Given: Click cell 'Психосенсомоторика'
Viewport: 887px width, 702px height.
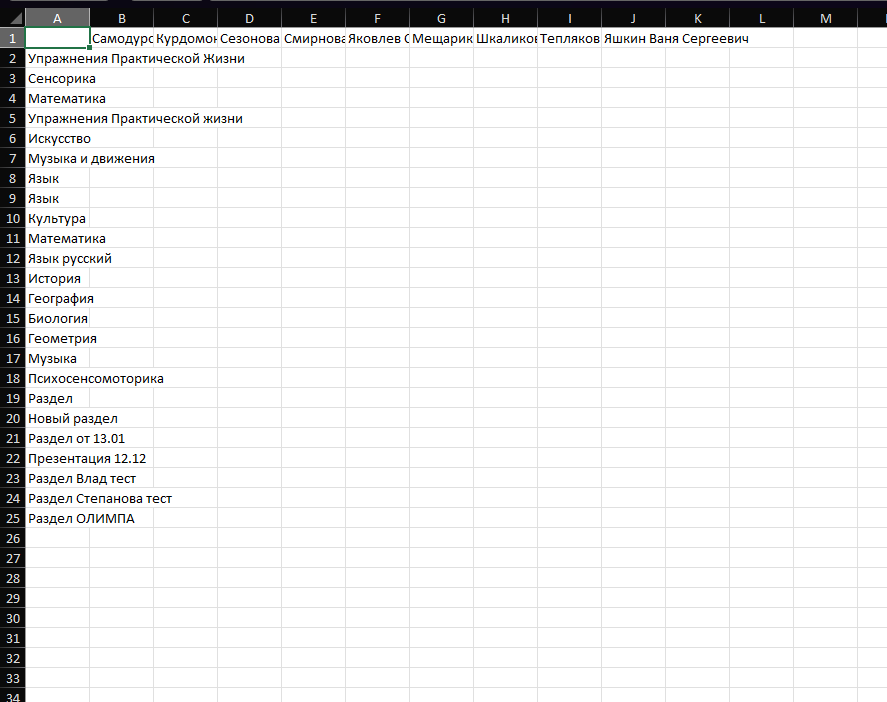Looking at the screenshot, I should point(96,378).
